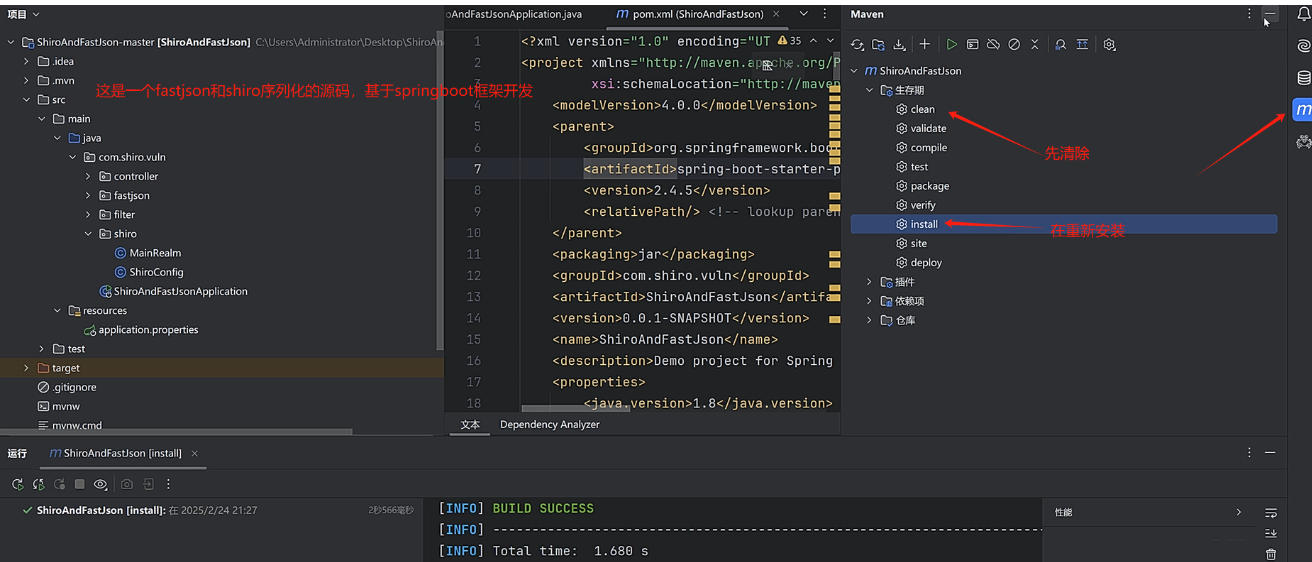Screen dimensions: 1312x562
Task: Click exit arrow icon in Run toolbar
Action: (x=148, y=484)
